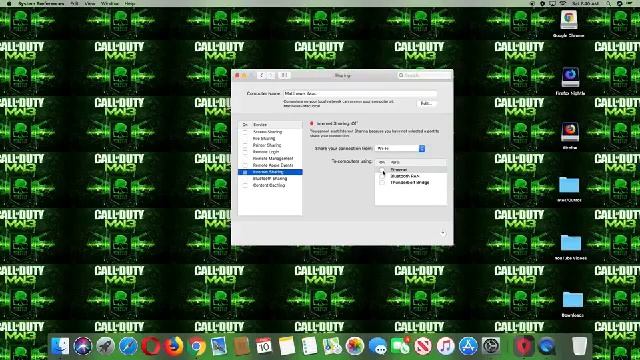Image resolution: width=640 pixels, height=360 pixels.
Task: Open Share your connection from dropdown
Action: pyautogui.click(x=400, y=148)
